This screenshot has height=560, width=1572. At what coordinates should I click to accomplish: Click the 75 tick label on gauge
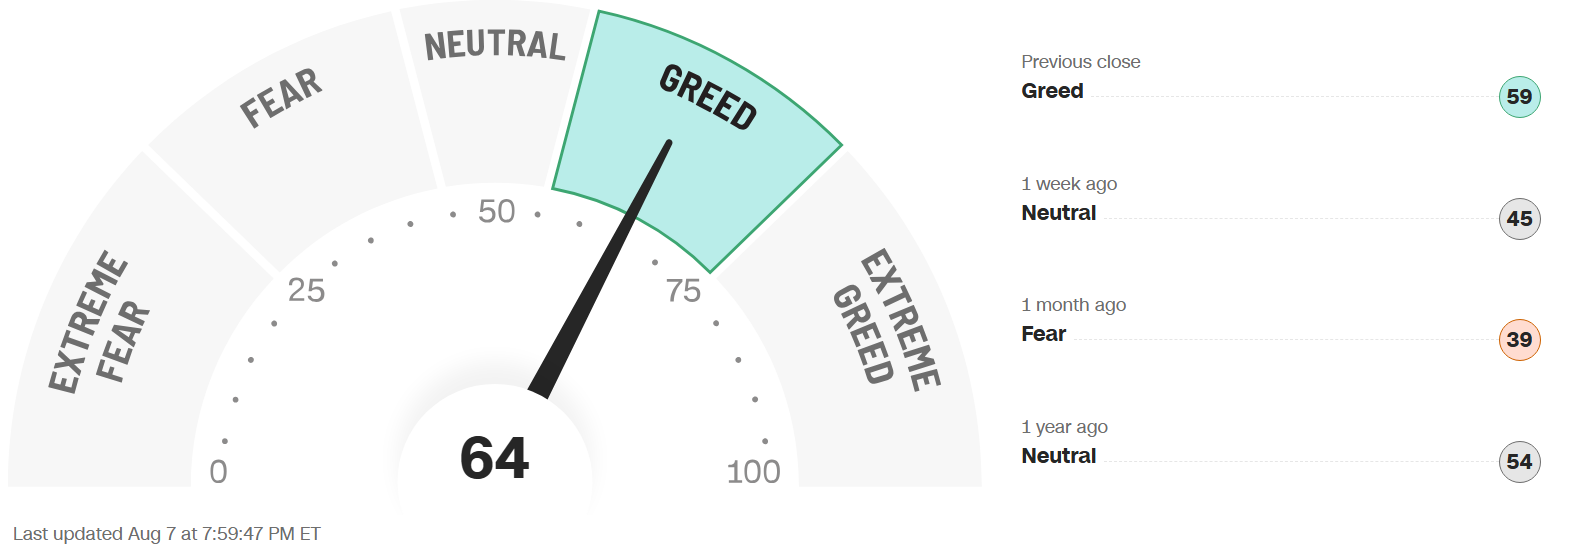684,291
